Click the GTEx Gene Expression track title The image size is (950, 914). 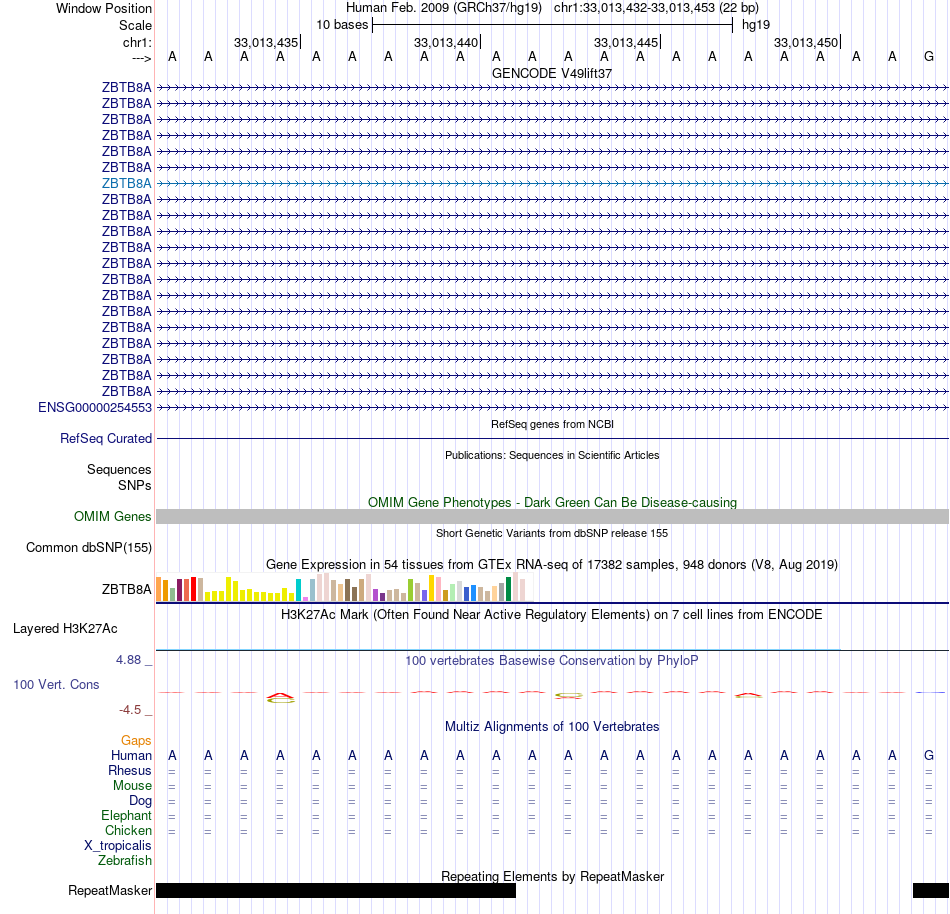click(552, 565)
